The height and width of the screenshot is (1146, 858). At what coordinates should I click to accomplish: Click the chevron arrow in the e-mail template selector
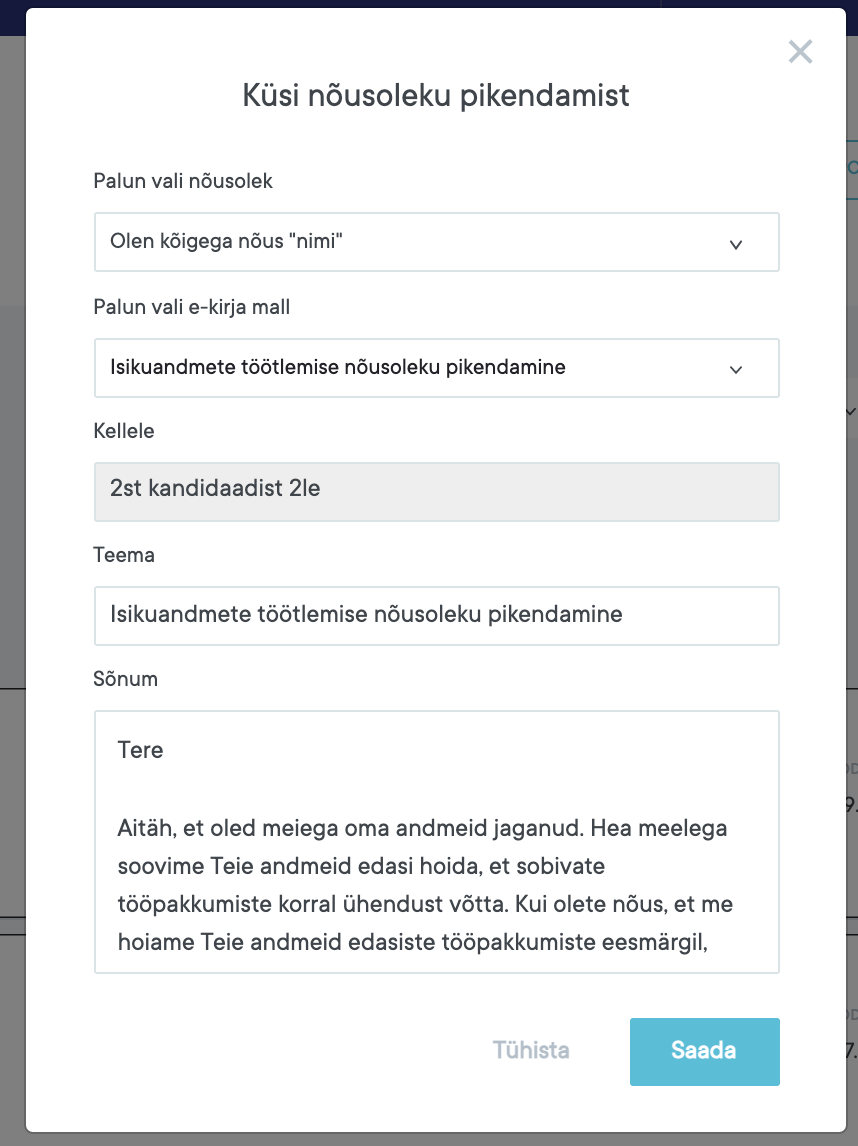point(736,369)
